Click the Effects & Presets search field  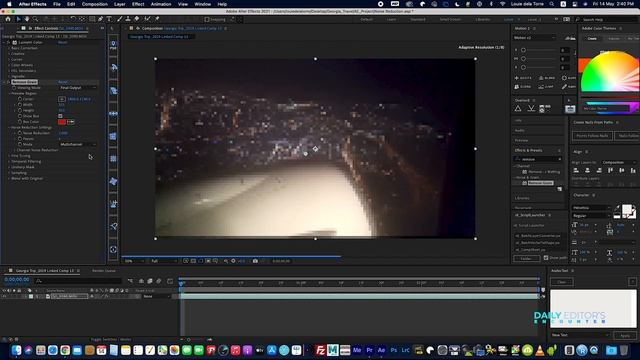pos(538,159)
